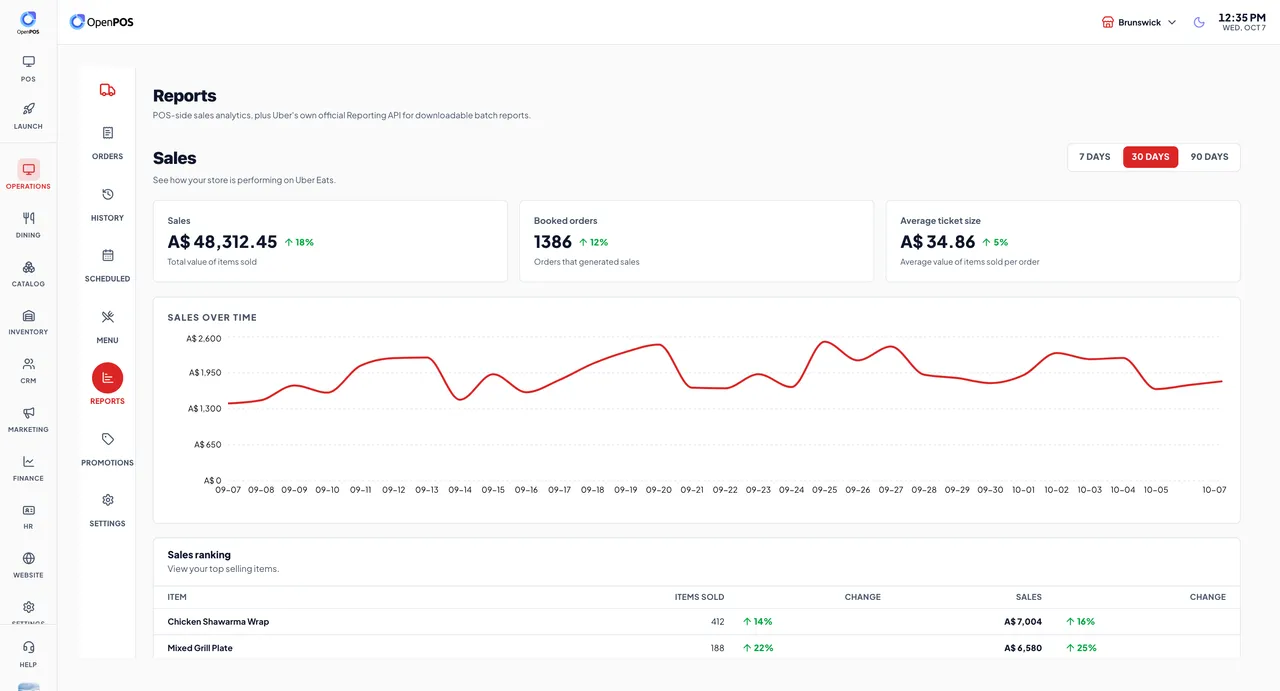Select the Operations module icon
This screenshot has width=1280, height=691.
[28, 169]
